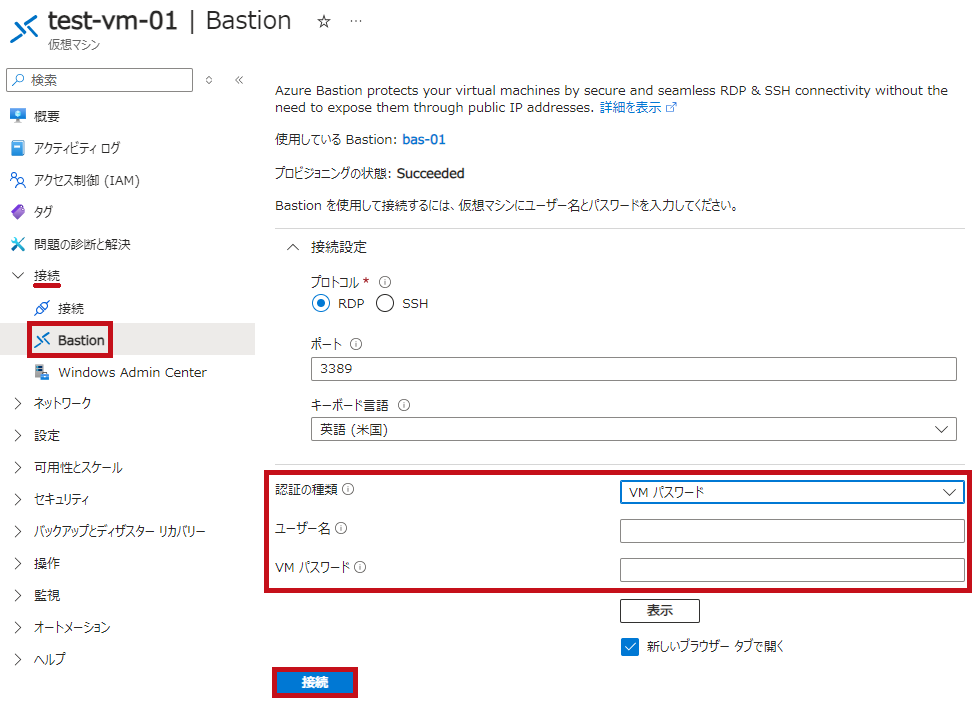Click the VM パスワード input field

792,570
